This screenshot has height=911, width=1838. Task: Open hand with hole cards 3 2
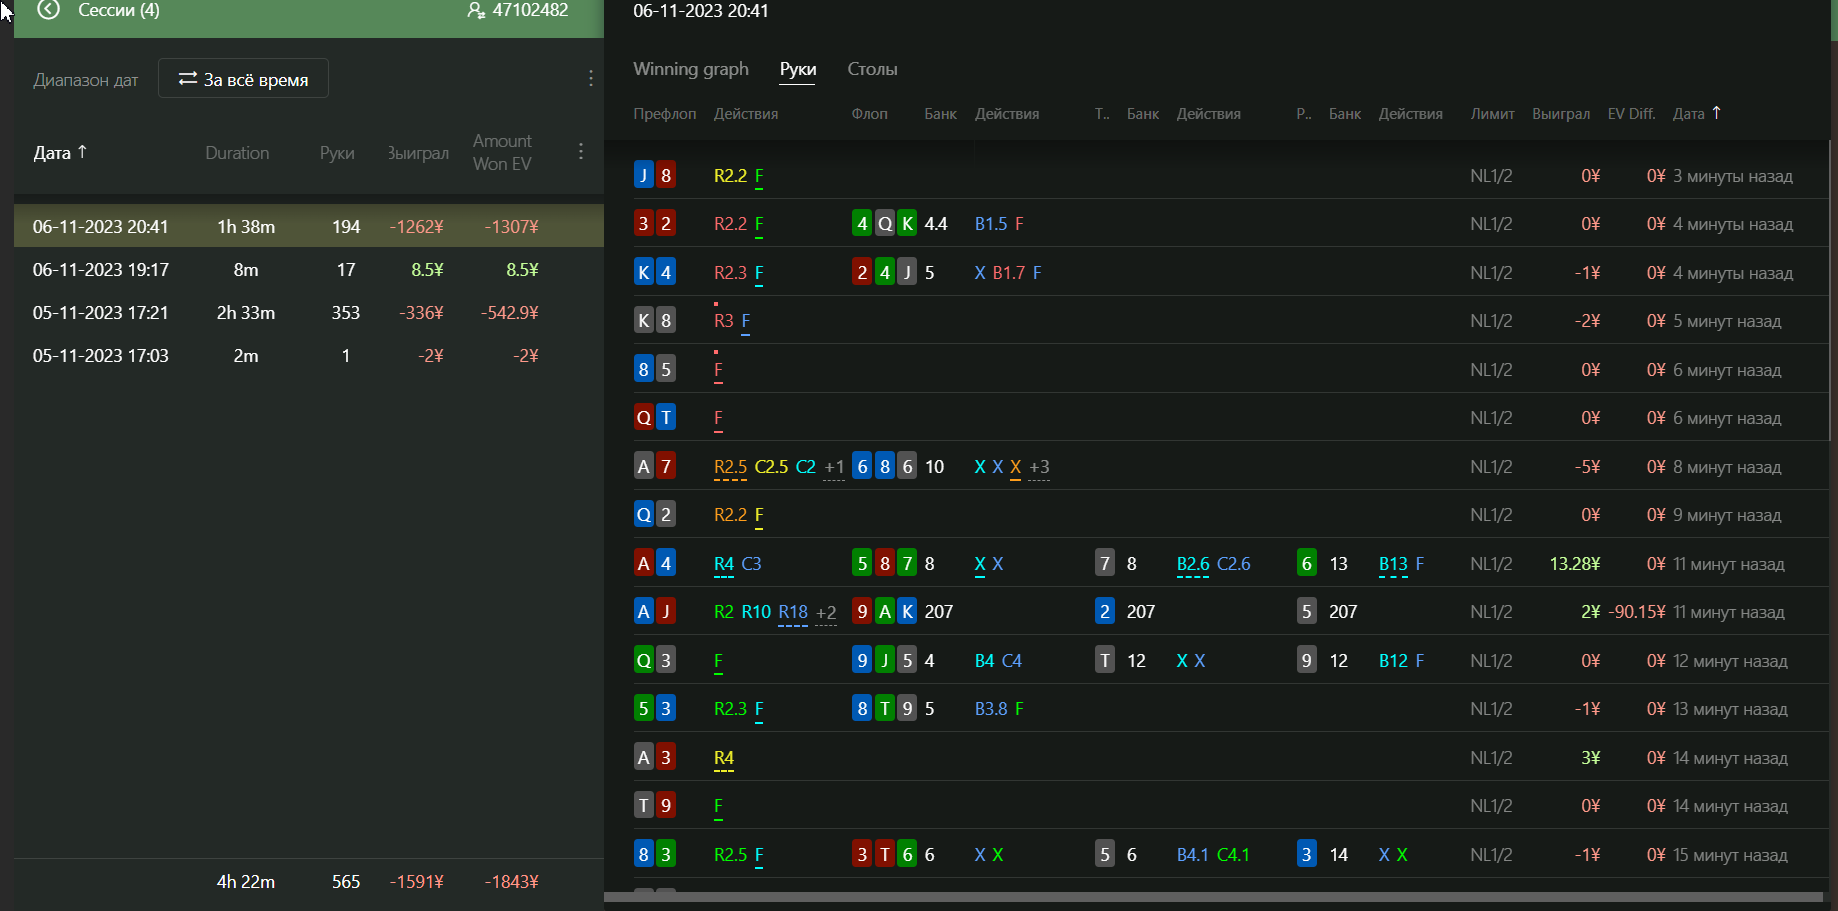pyautogui.click(x=1230, y=224)
